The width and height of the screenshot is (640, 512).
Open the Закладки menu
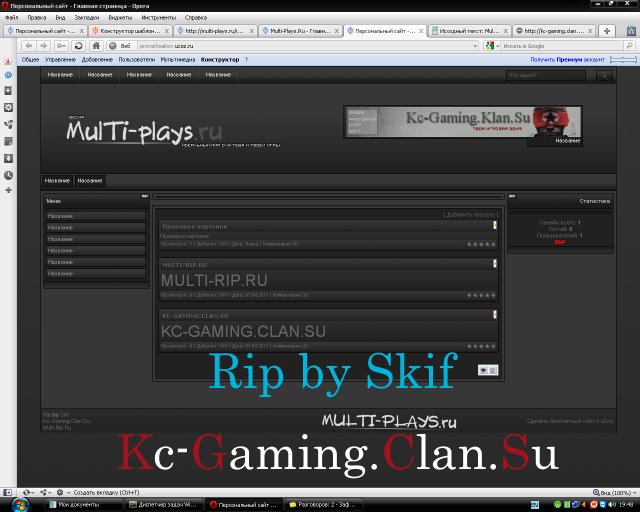(87, 18)
